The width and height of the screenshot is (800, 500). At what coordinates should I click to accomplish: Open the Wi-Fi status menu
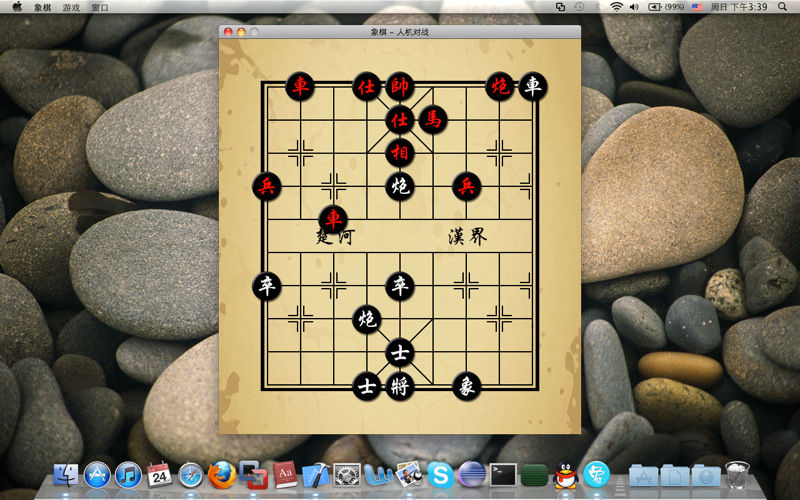(x=616, y=7)
